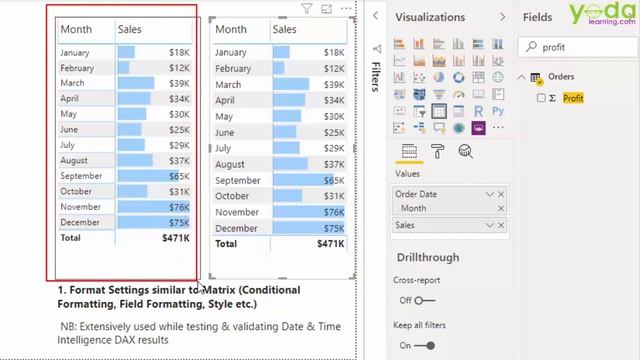Select the 100% stacked column chart visualization
Screen dimensions: 640x360
click(x=498, y=44)
